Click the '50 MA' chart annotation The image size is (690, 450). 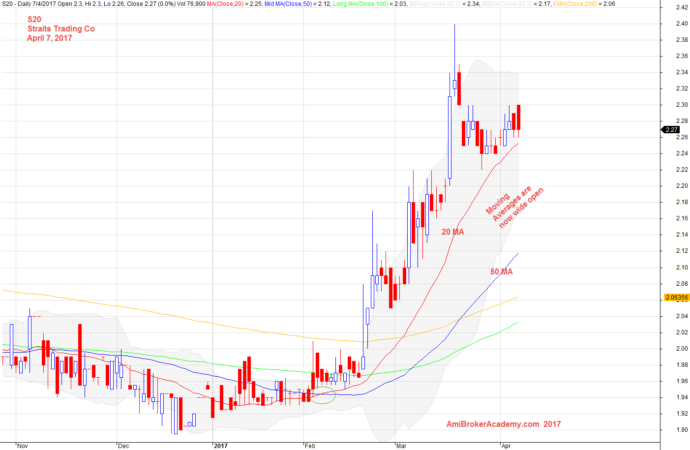click(502, 272)
